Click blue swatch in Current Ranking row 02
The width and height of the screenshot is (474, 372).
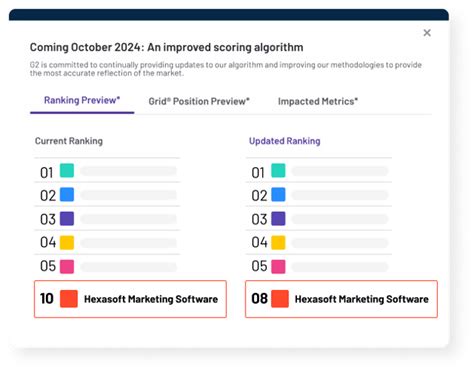pyautogui.click(x=67, y=194)
